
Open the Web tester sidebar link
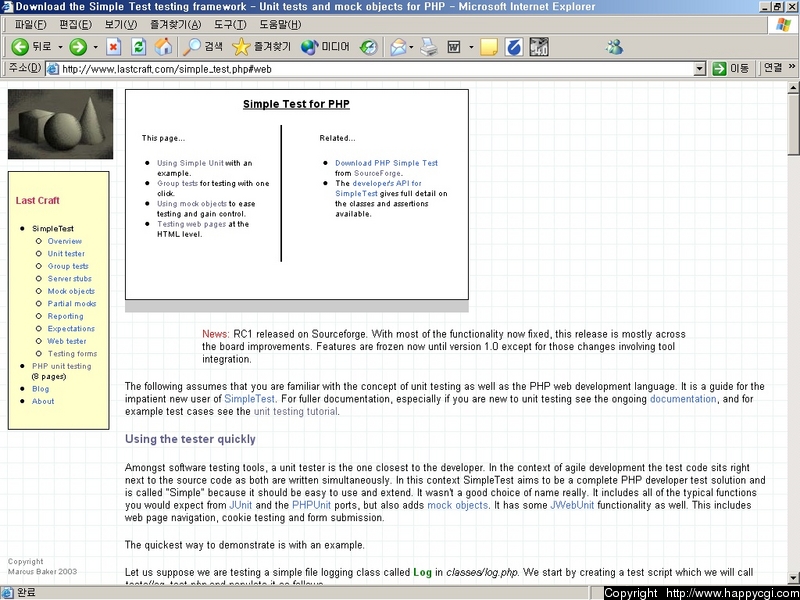(x=67, y=341)
